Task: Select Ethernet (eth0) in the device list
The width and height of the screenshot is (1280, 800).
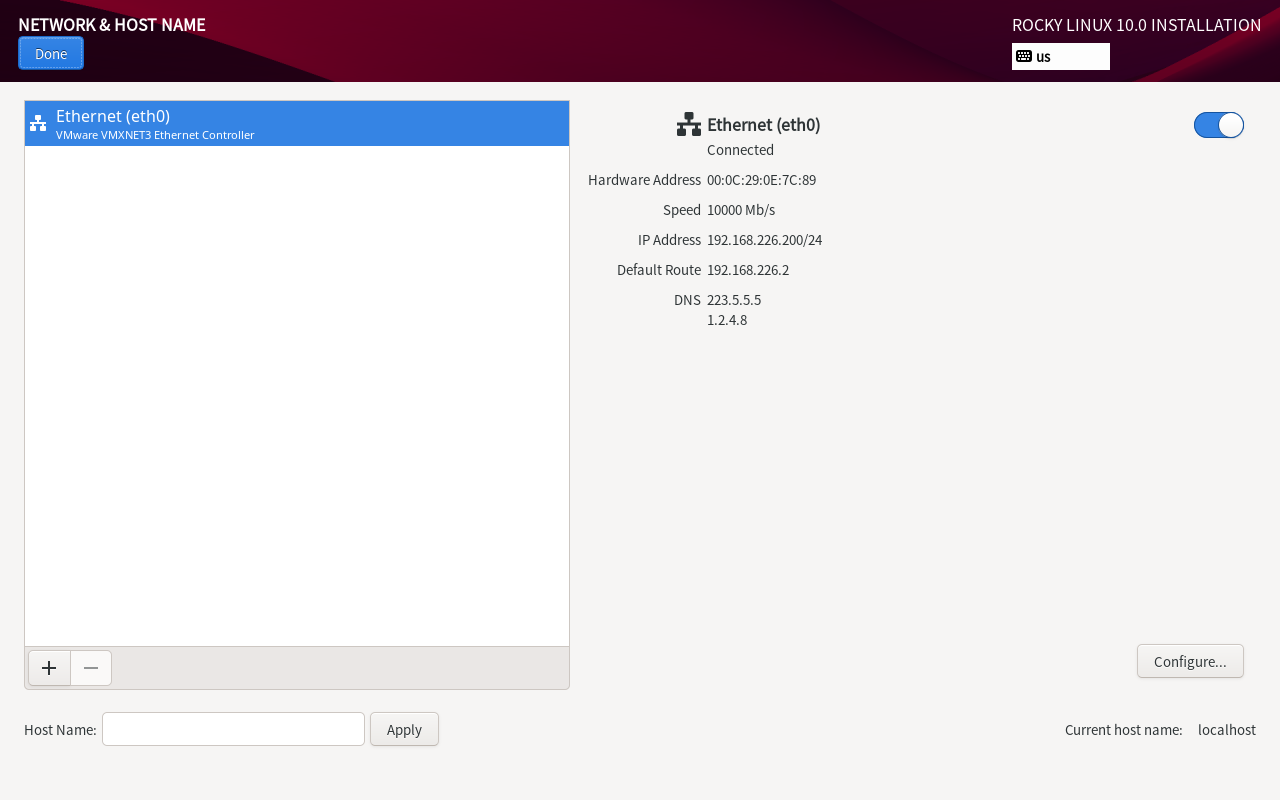Action: pyautogui.click(x=297, y=124)
